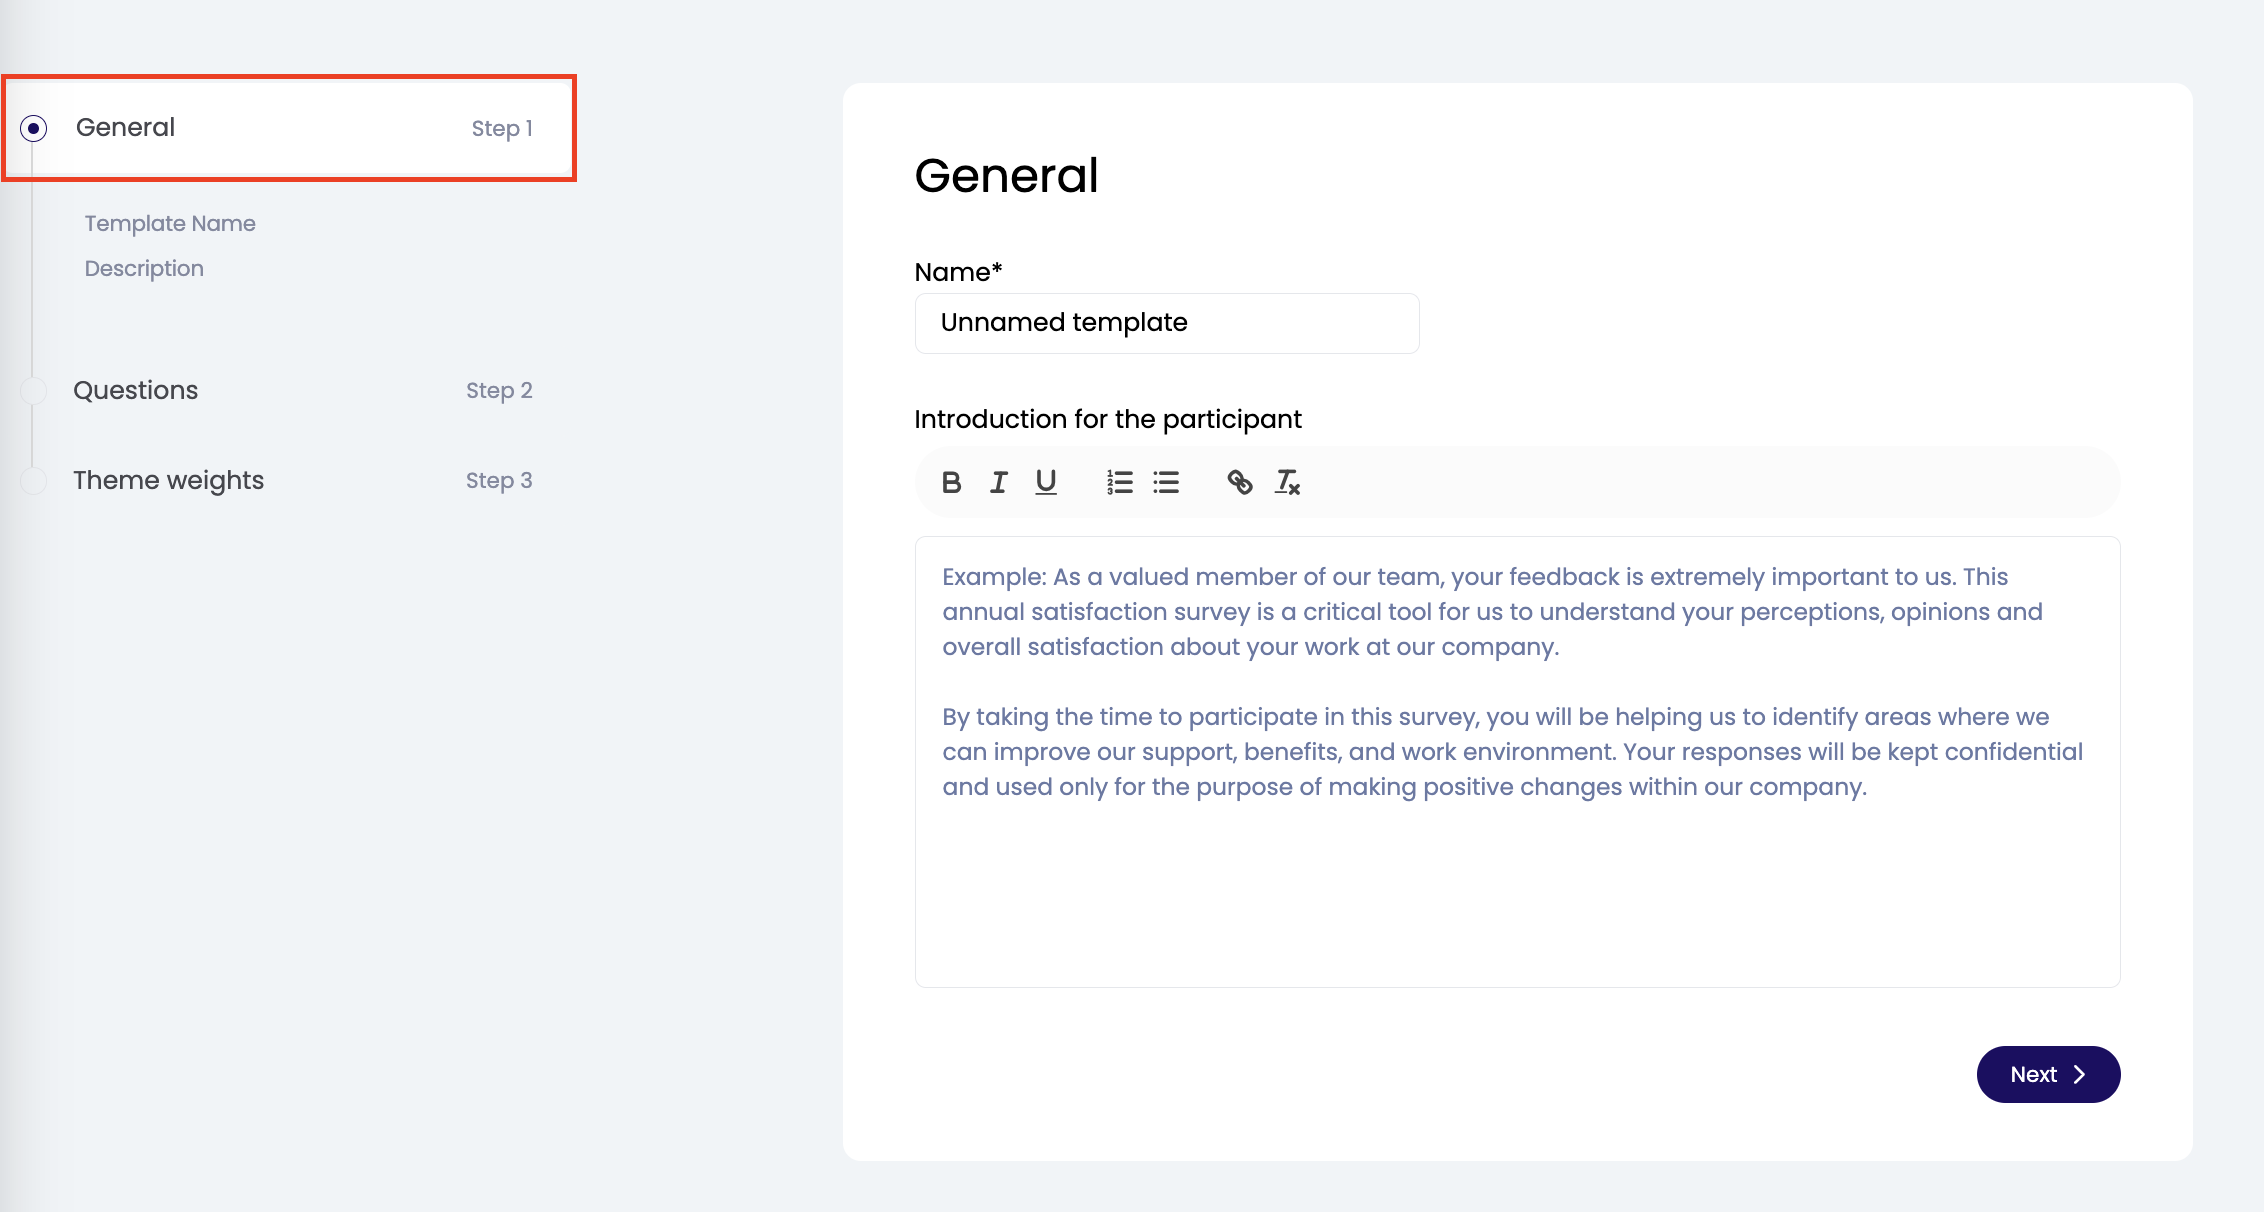Insert a numbered list
Image resolution: width=2264 pixels, height=1212 pixels.
click(x=1119, y=483)
